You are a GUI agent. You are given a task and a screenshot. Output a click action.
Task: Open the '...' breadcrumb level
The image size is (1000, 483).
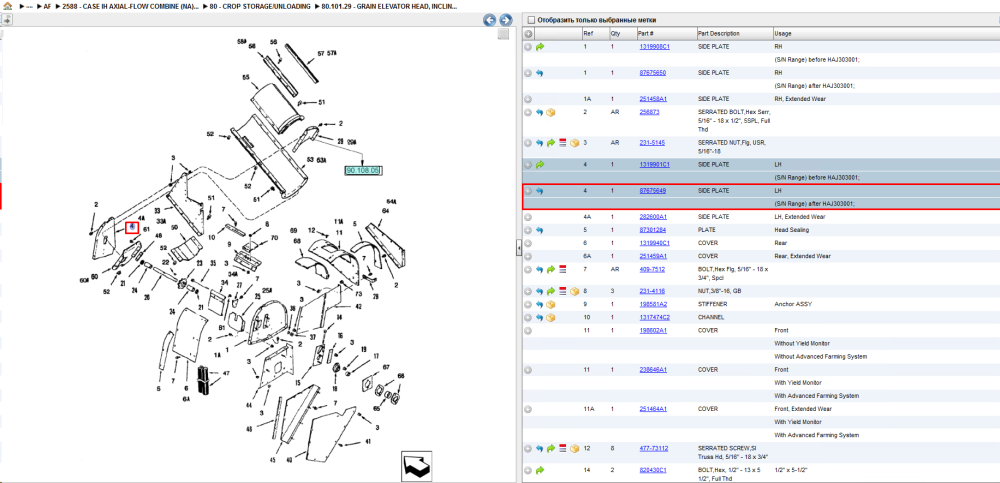29,6
